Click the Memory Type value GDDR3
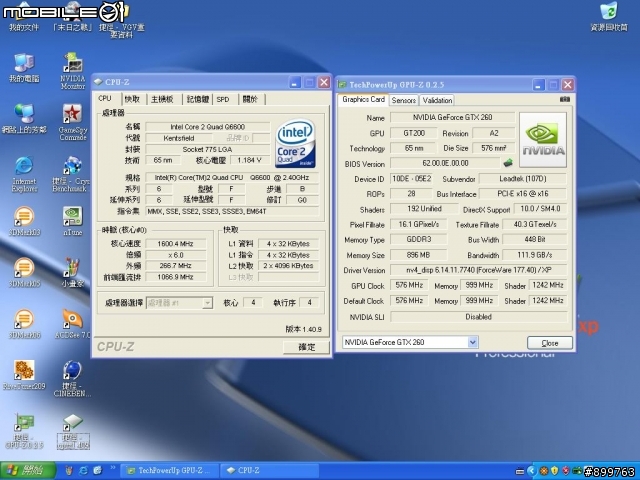This screenshot has width=640, height=480. (x=418, y=239)
